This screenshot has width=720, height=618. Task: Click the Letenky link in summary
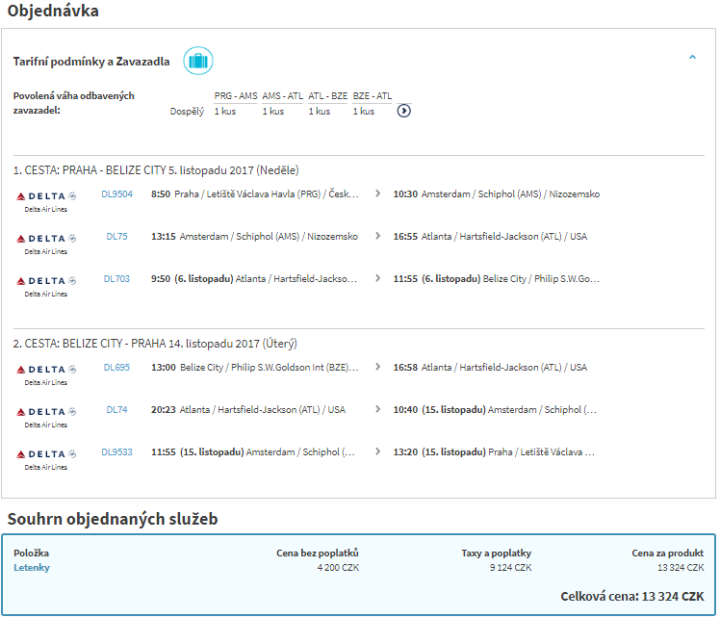pyautogui.click(x=32, y=568)
